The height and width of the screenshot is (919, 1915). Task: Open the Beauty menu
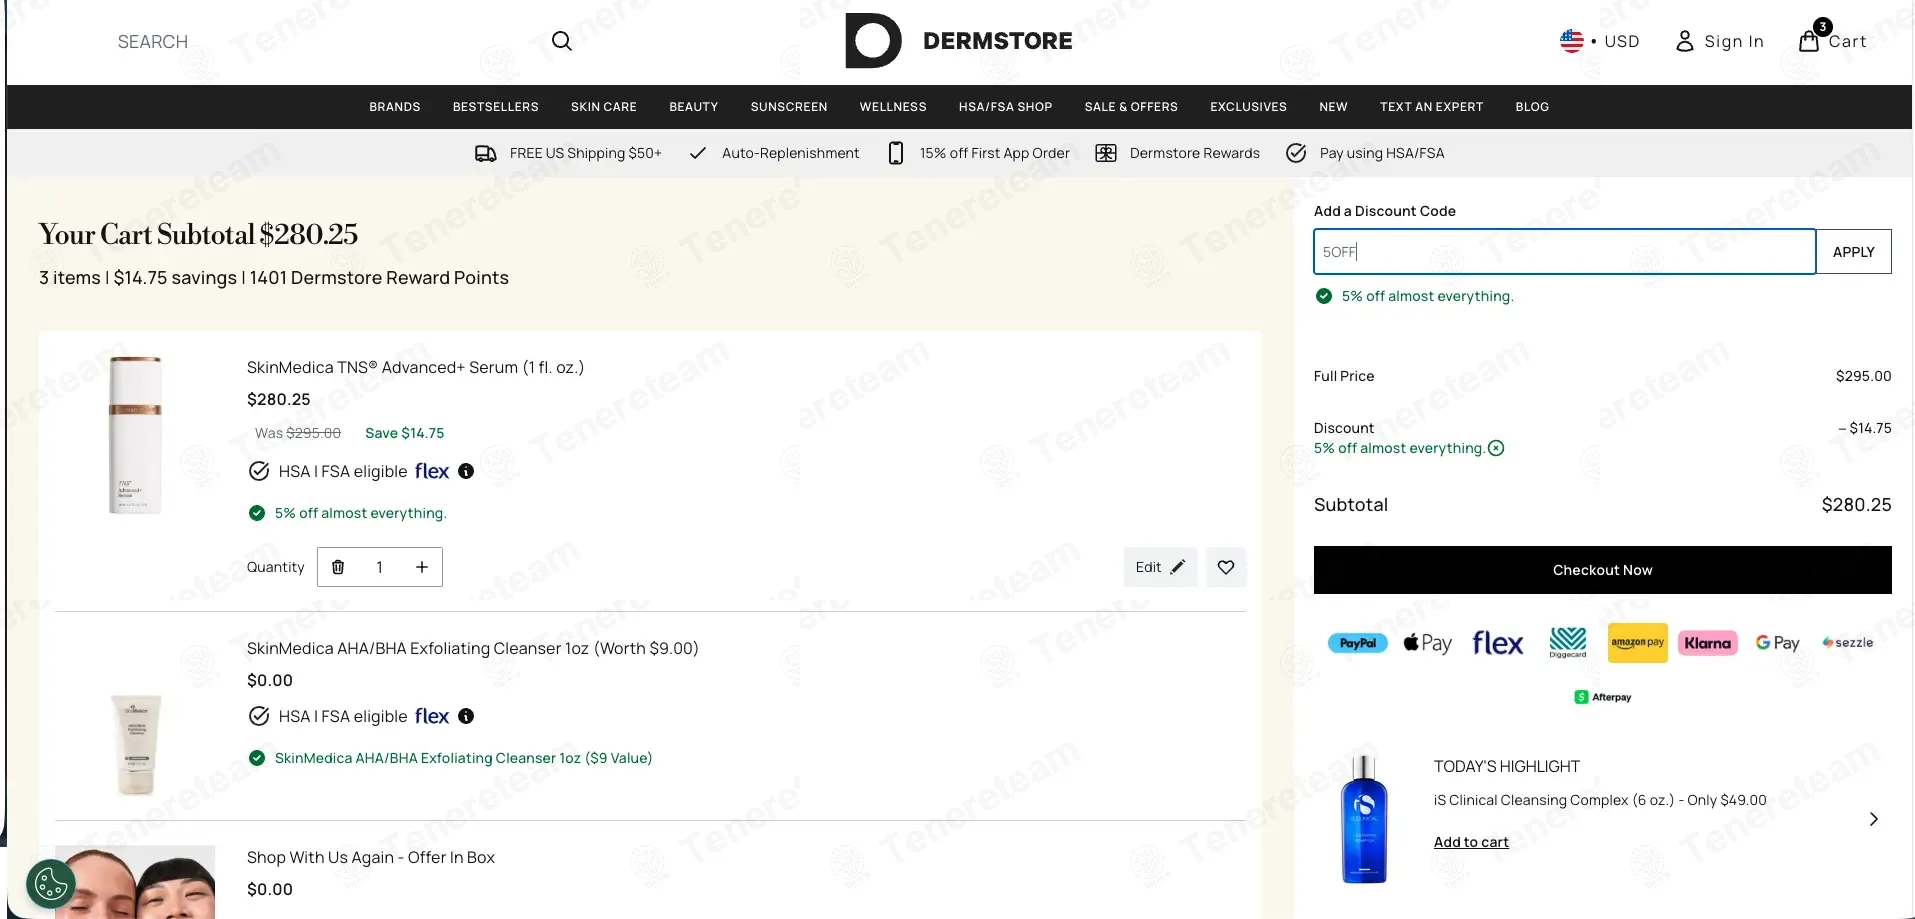694,107
